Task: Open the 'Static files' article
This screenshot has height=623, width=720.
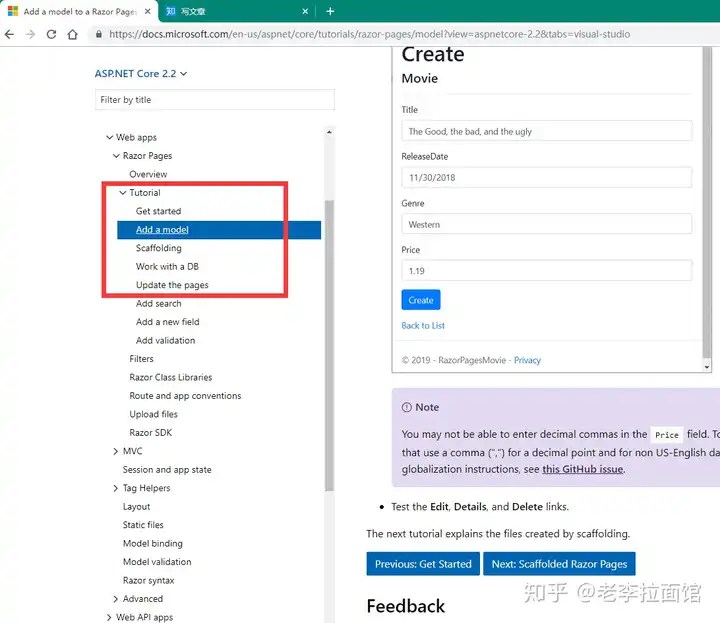Action: pos(143,525)
